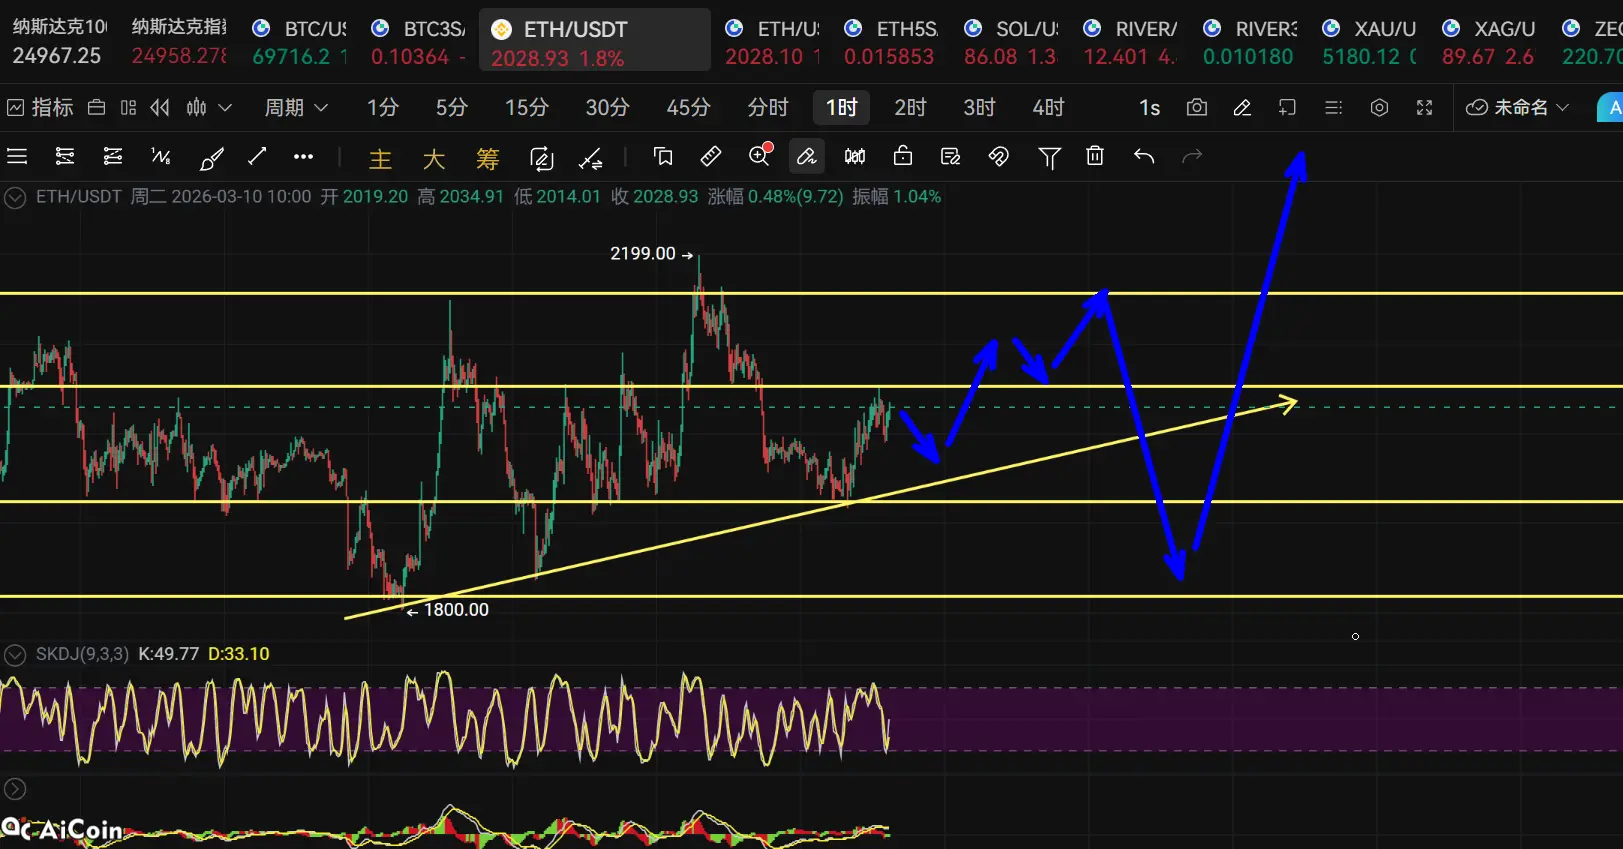Open the SOL/USDT ticker tab
The height and width of the screenshot is (849, 1623).
click(x=1011, y=42)
